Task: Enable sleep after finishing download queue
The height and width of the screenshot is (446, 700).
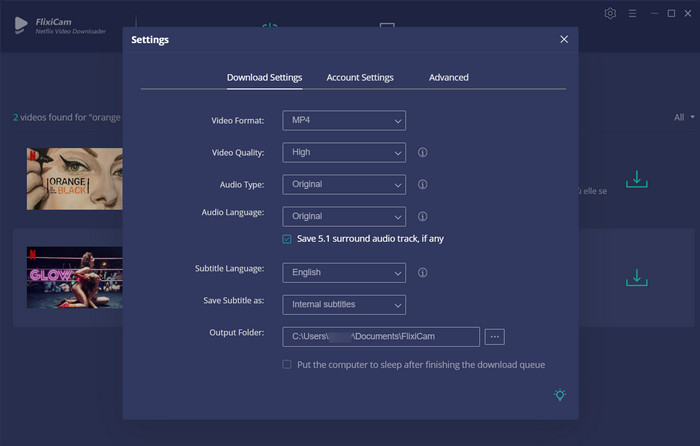Action: [287, 364]
